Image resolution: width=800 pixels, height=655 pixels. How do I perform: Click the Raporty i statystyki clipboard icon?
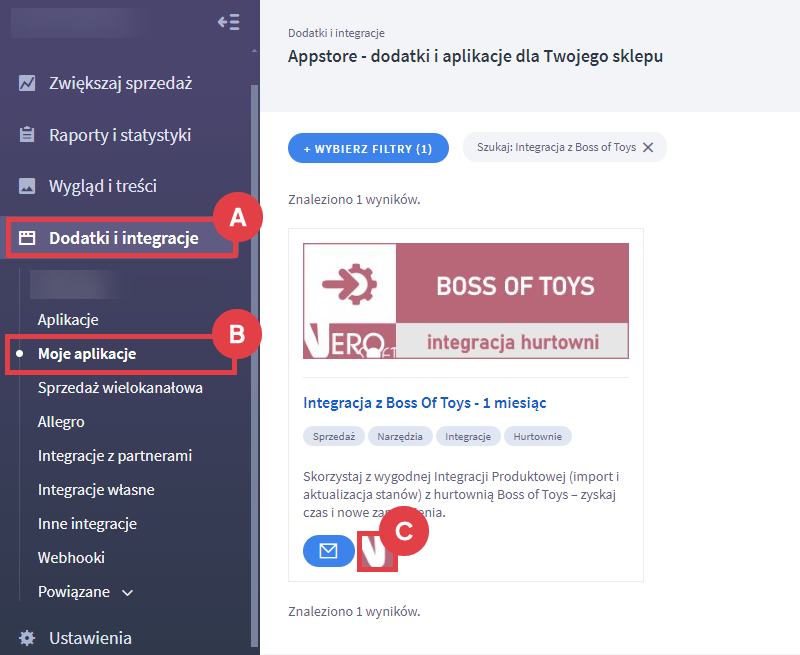[27, 135]
